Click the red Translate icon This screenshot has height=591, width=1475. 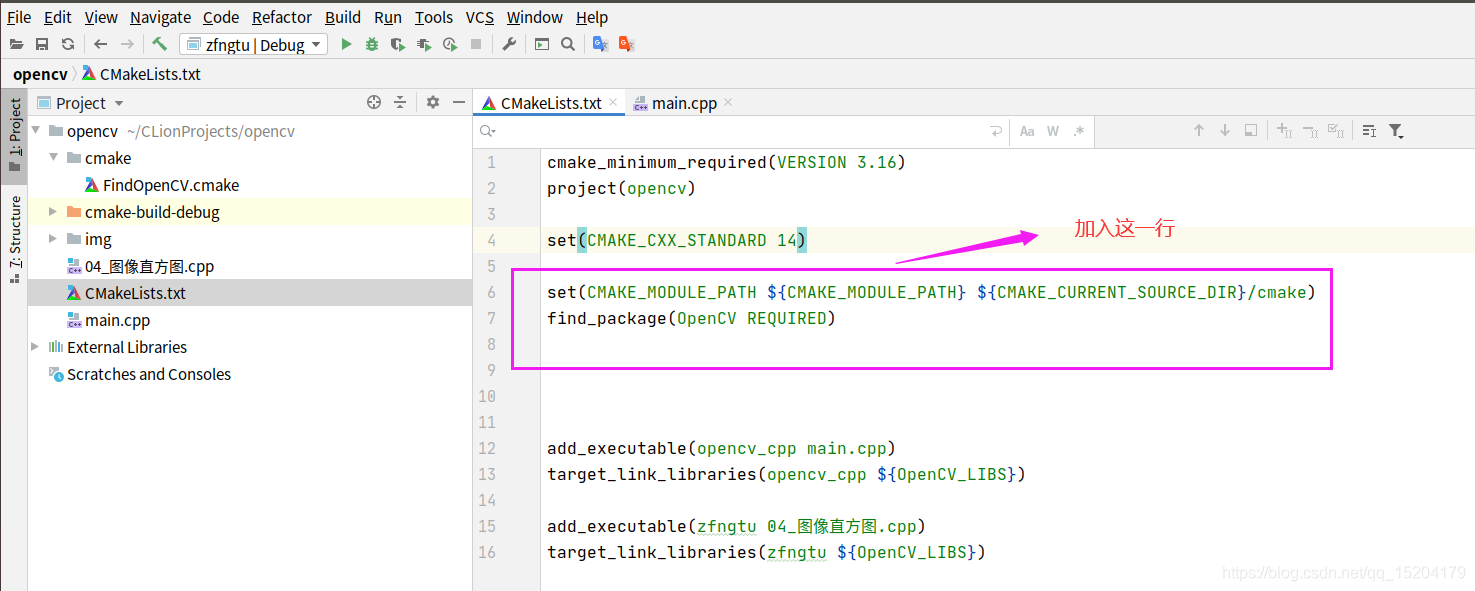[x=626, y=44]
